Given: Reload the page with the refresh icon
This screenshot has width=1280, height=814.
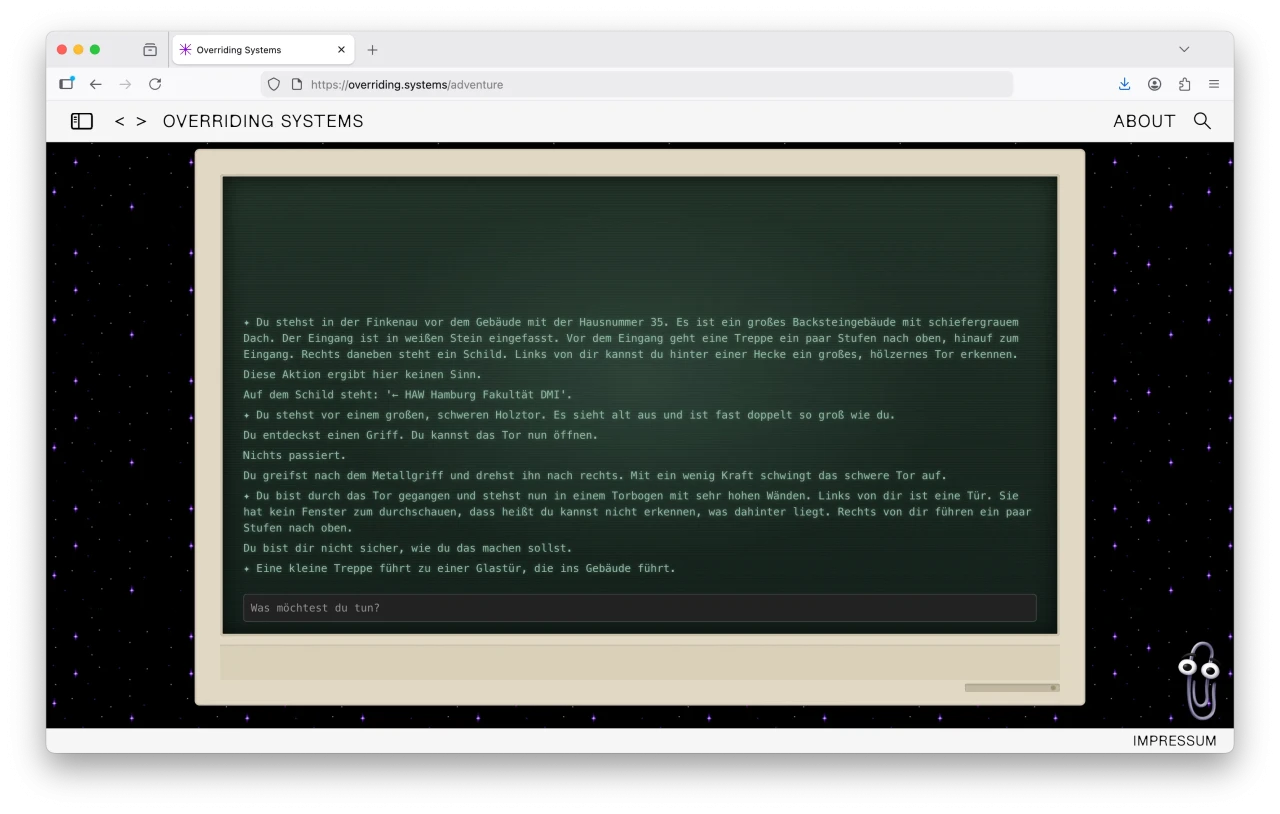Looking at the screenshot, I should point(155,84).
